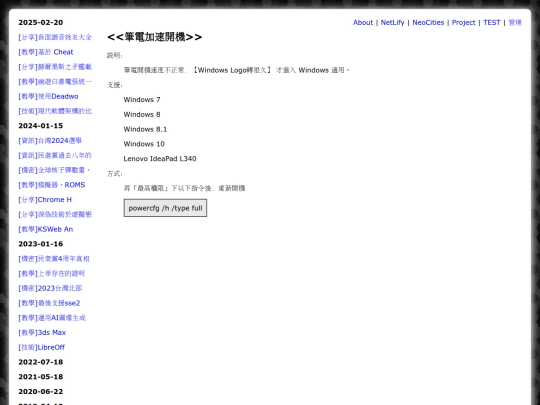This screenshot has height=405, width=540.
Task: Click the powercfg /h /type full code box
Action: 165,208
